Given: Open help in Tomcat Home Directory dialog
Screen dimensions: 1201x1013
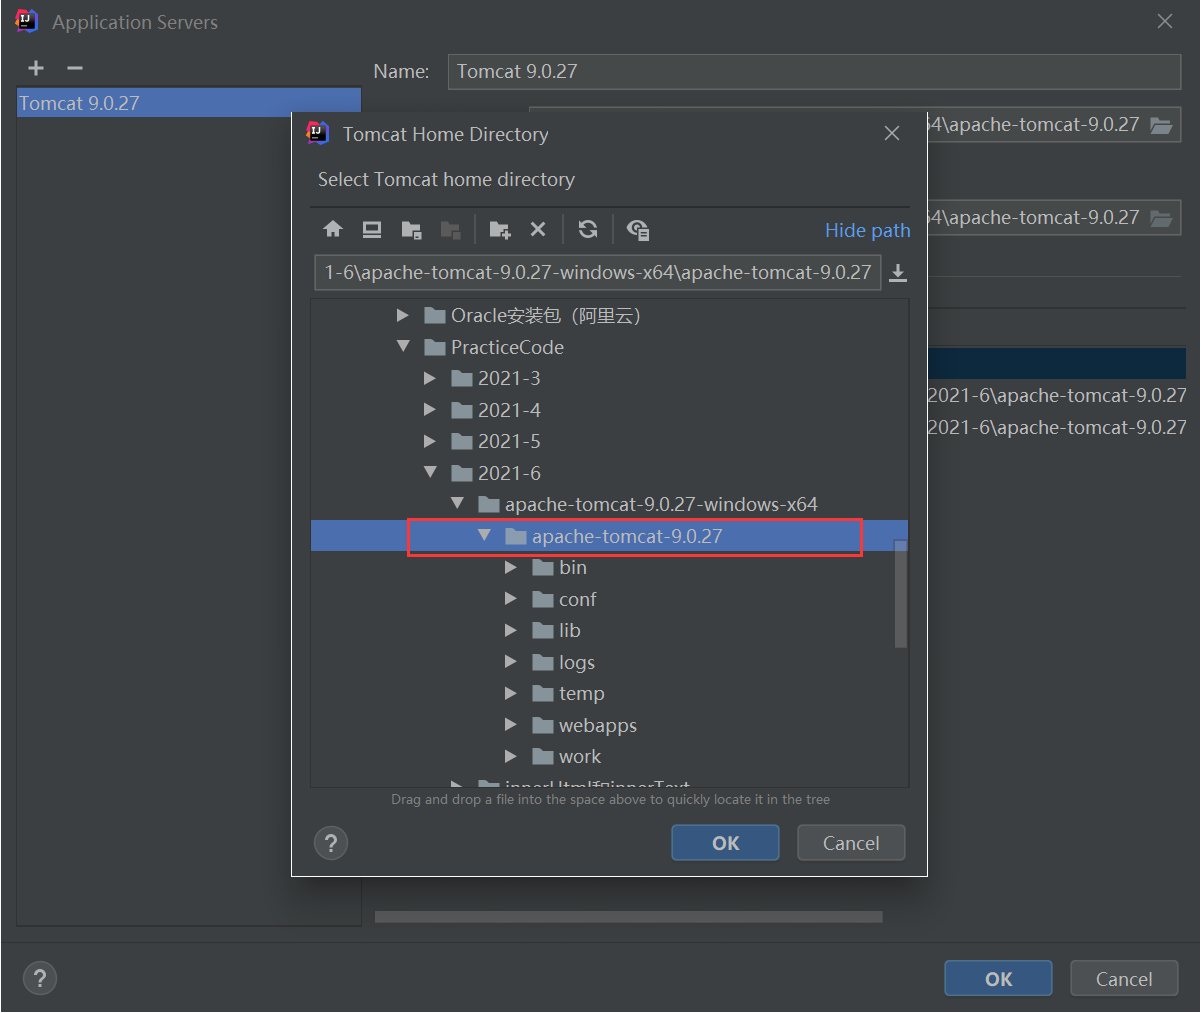Looking at the screenshot, I should pyautogui.click(x=331, y=843).
